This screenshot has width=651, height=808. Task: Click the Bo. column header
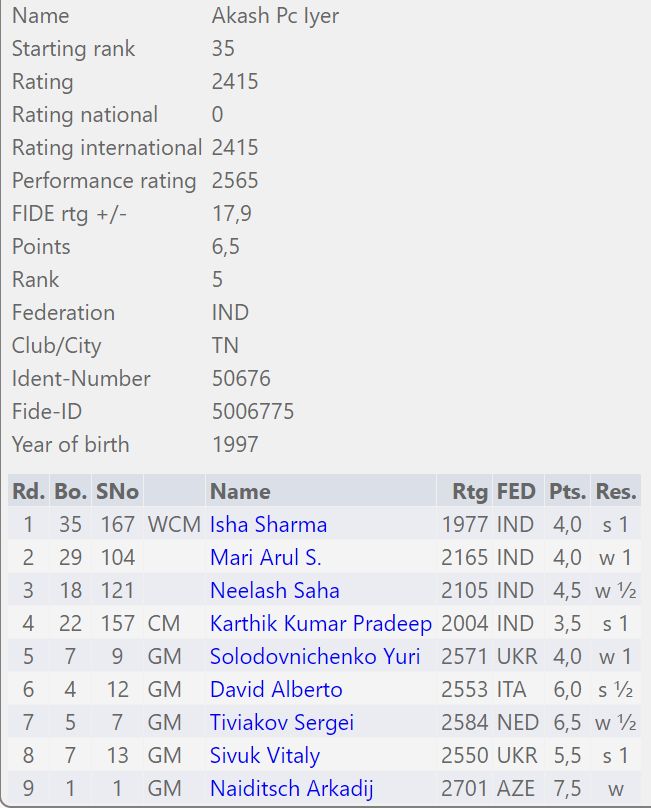pos(70,492)
